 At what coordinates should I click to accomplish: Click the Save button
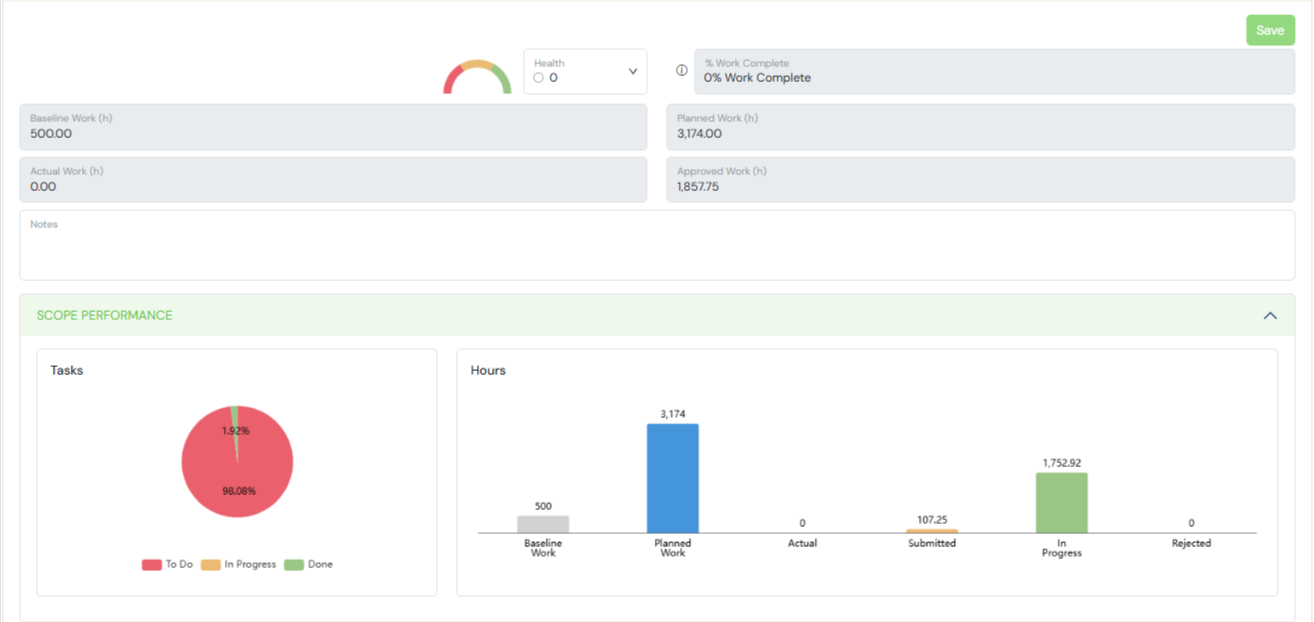click(x=1269, y=30)
